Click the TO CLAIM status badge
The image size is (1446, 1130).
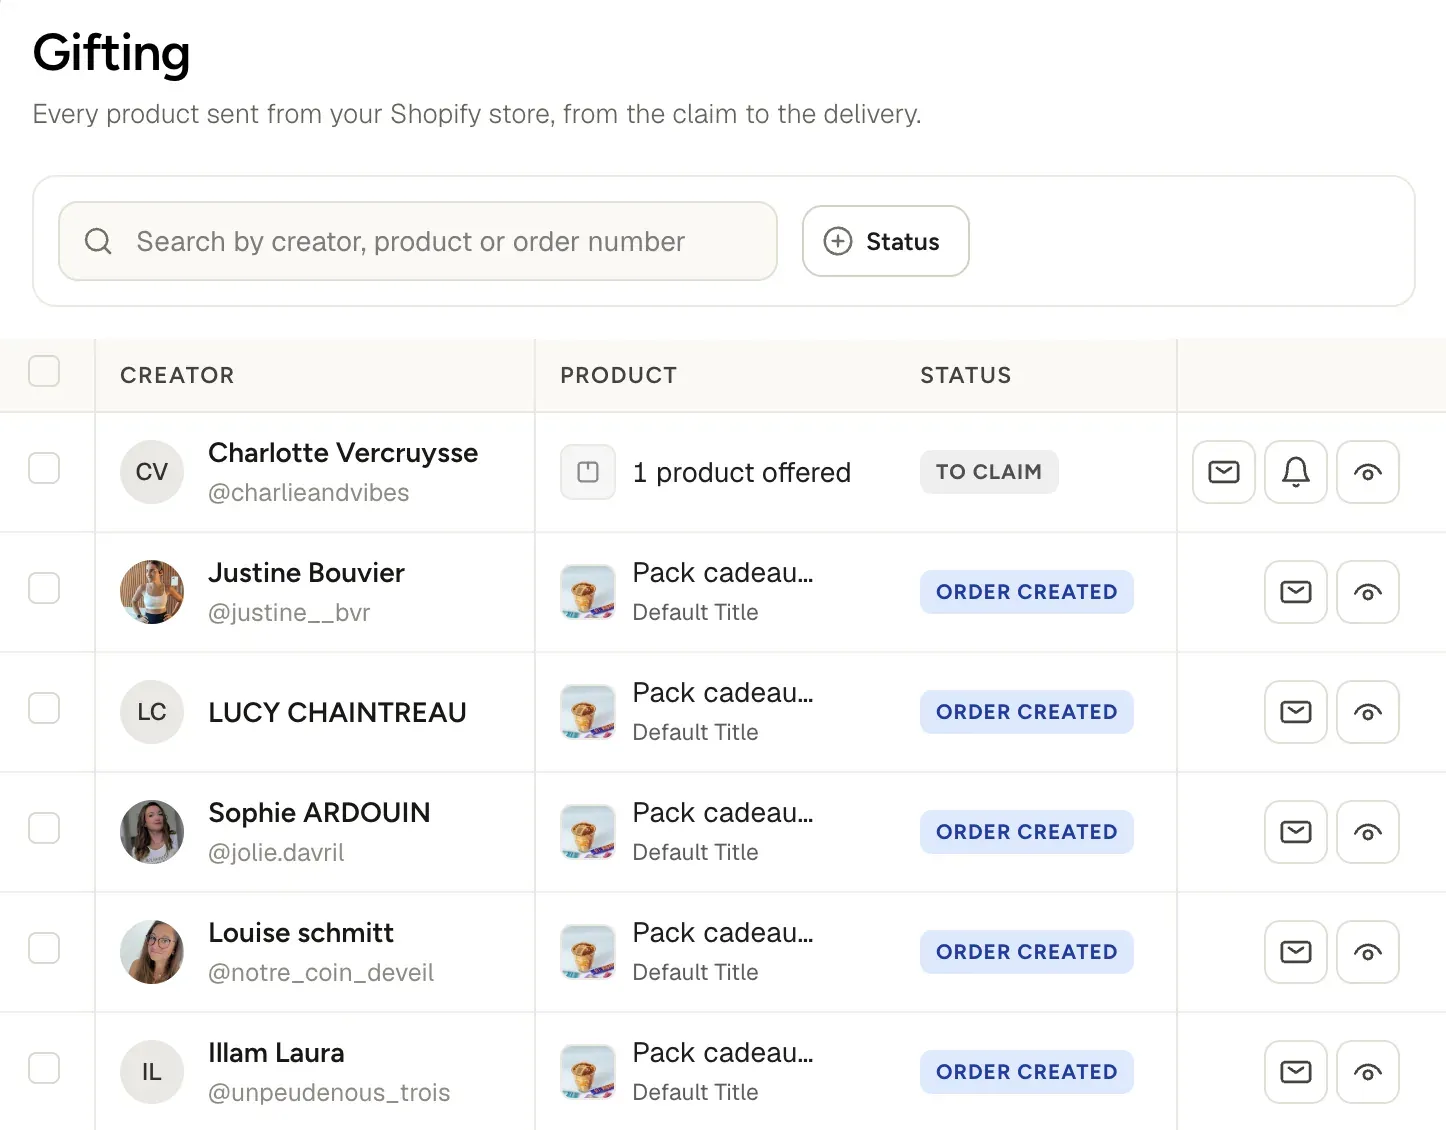pos(989,472)
